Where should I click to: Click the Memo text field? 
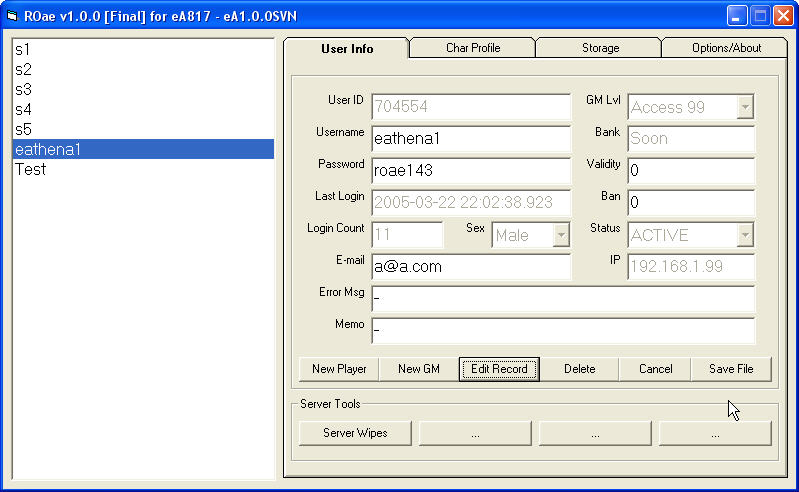[x=562, y=330]
